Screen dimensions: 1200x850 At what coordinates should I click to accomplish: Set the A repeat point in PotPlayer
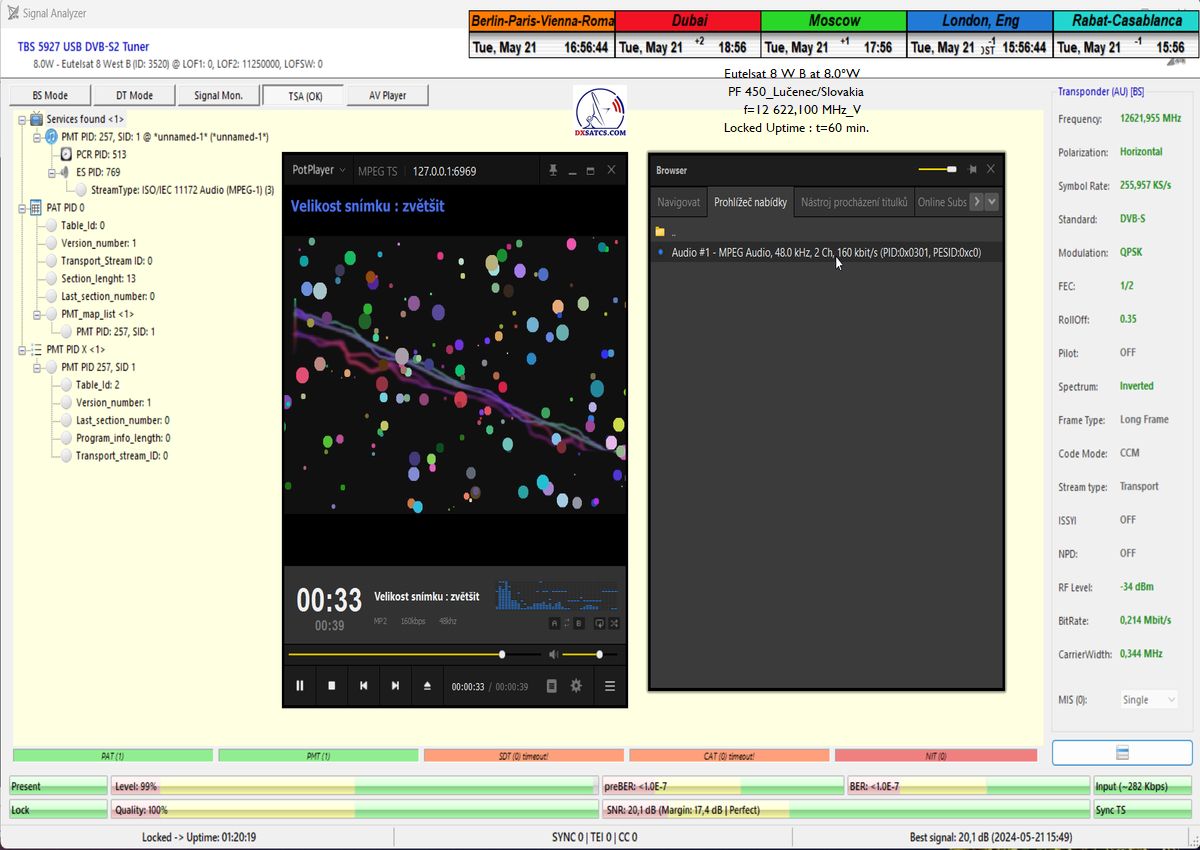point(553,623)
